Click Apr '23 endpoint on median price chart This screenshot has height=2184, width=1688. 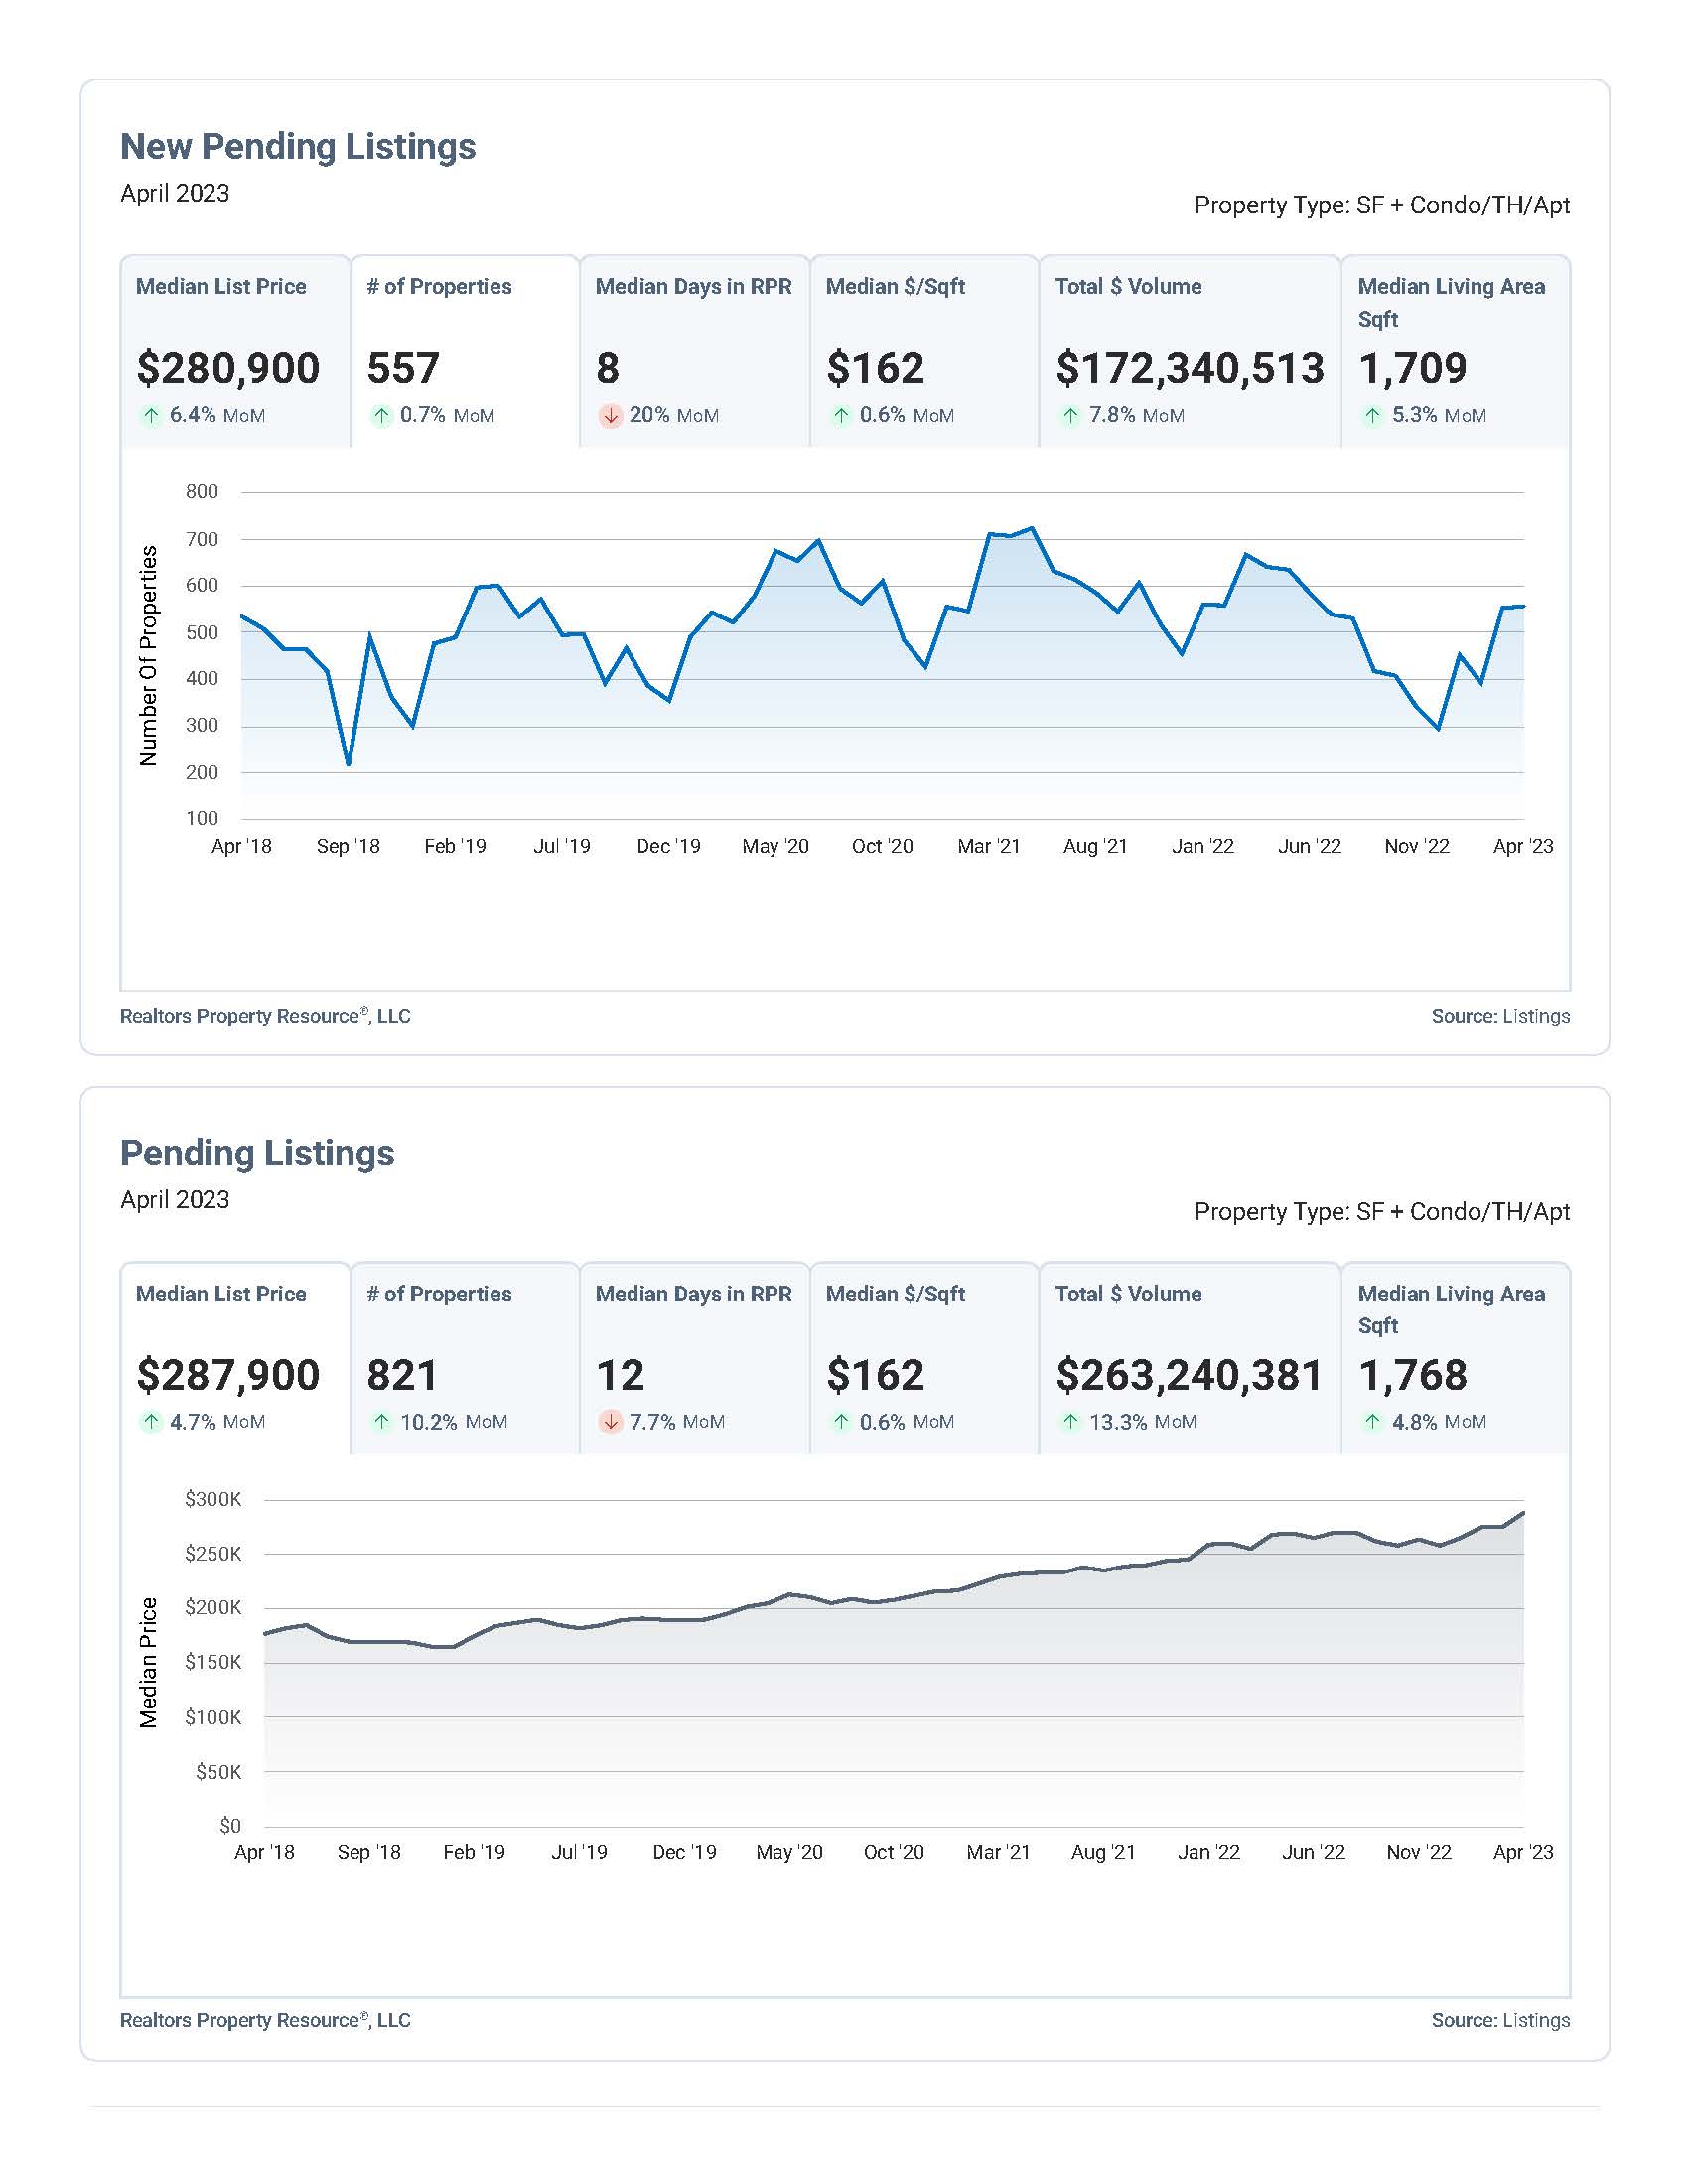click(1523, 1513)
